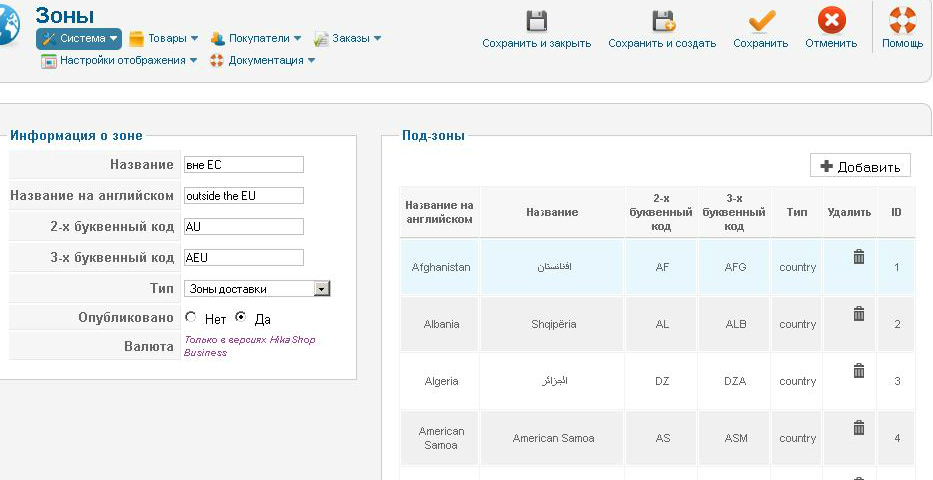This screenshot has width=933, height=480.
Task: Click the plus icon on Добавить
Action: pos(826,167)
